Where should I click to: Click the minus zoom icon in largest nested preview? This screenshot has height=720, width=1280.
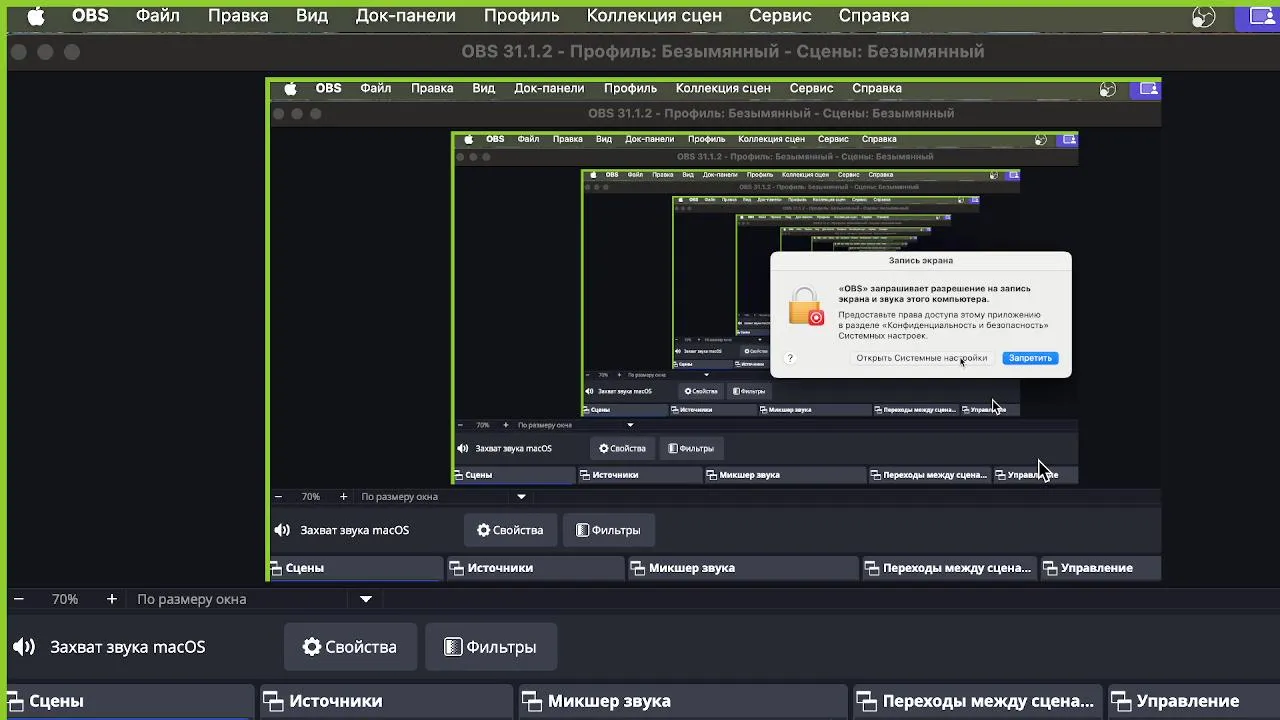pyautogui.click(x=278, y=497)
